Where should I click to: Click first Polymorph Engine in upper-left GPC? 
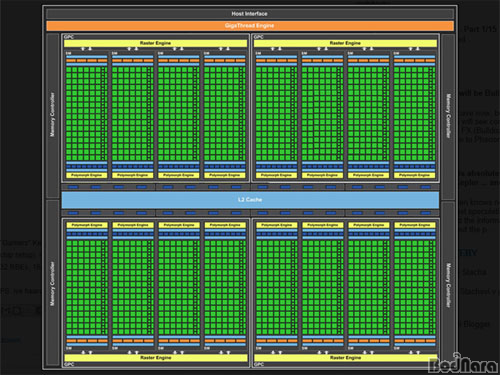tap(87, 175)
